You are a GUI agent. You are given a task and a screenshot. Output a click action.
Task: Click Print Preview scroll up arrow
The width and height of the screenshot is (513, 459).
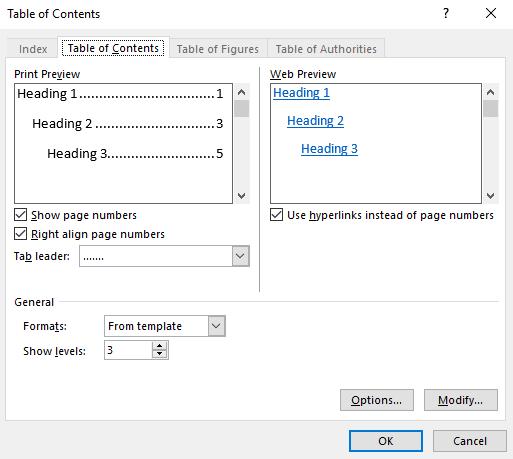242,92
